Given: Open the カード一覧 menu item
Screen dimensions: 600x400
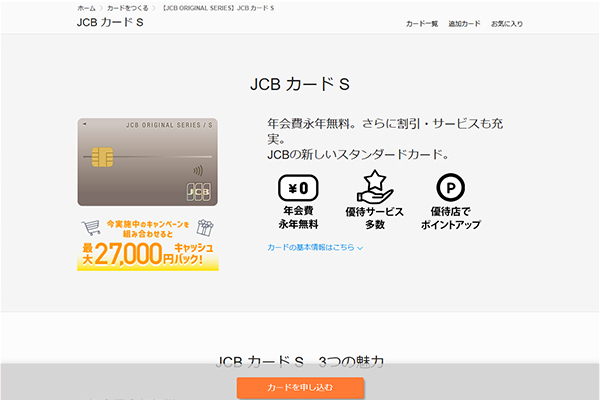Looking at the screenshot, I should click(422, 24).
